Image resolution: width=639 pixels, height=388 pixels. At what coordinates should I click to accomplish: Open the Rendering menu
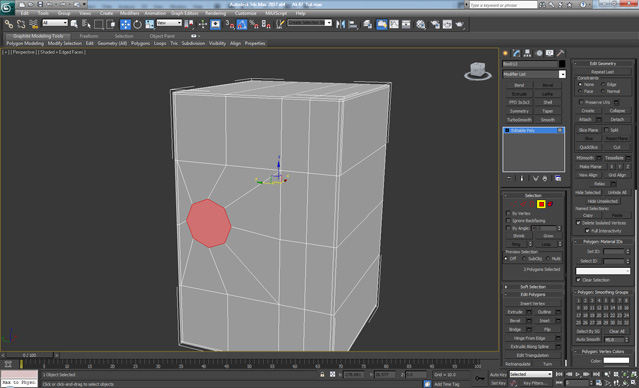coord(216,13)
